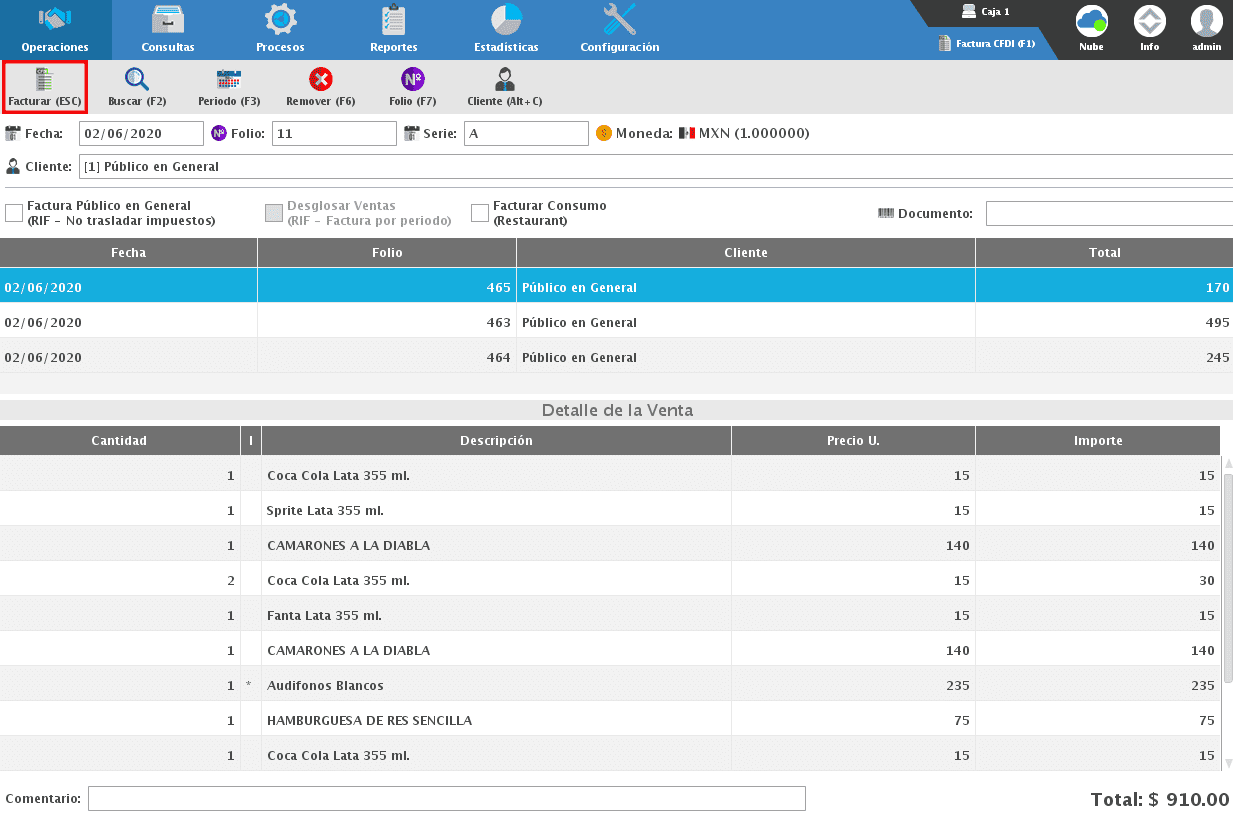
Task: Open the Buscar (F2) search tool
Action: click(x=137, y=86)
